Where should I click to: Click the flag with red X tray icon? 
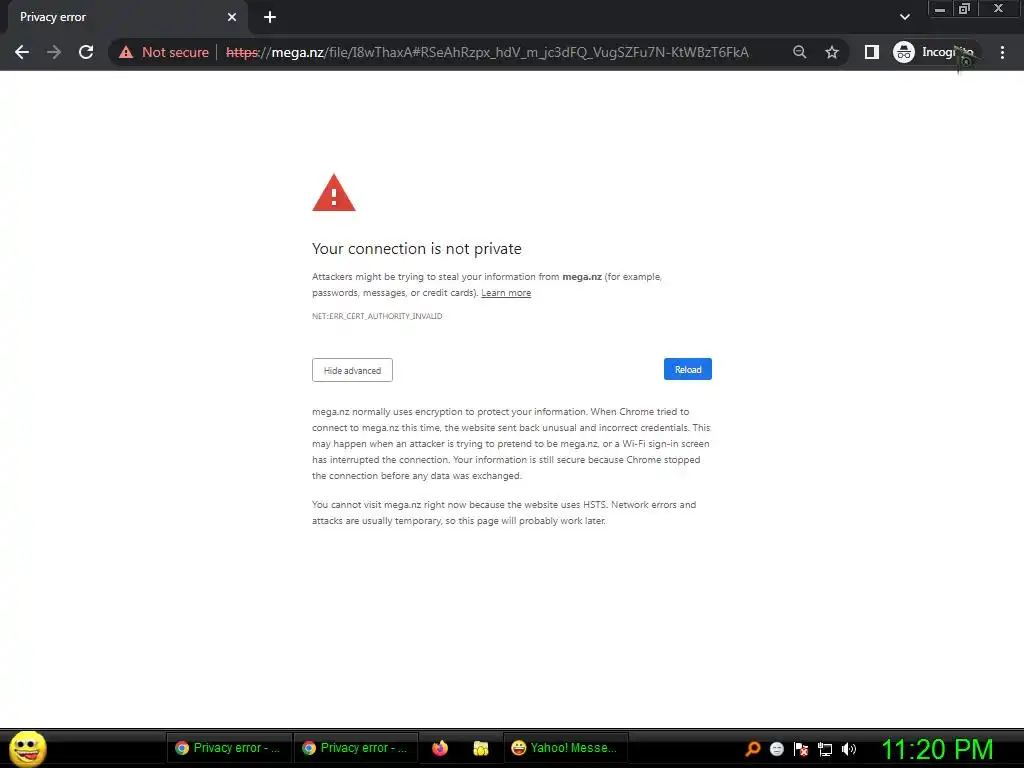(801, 749)
